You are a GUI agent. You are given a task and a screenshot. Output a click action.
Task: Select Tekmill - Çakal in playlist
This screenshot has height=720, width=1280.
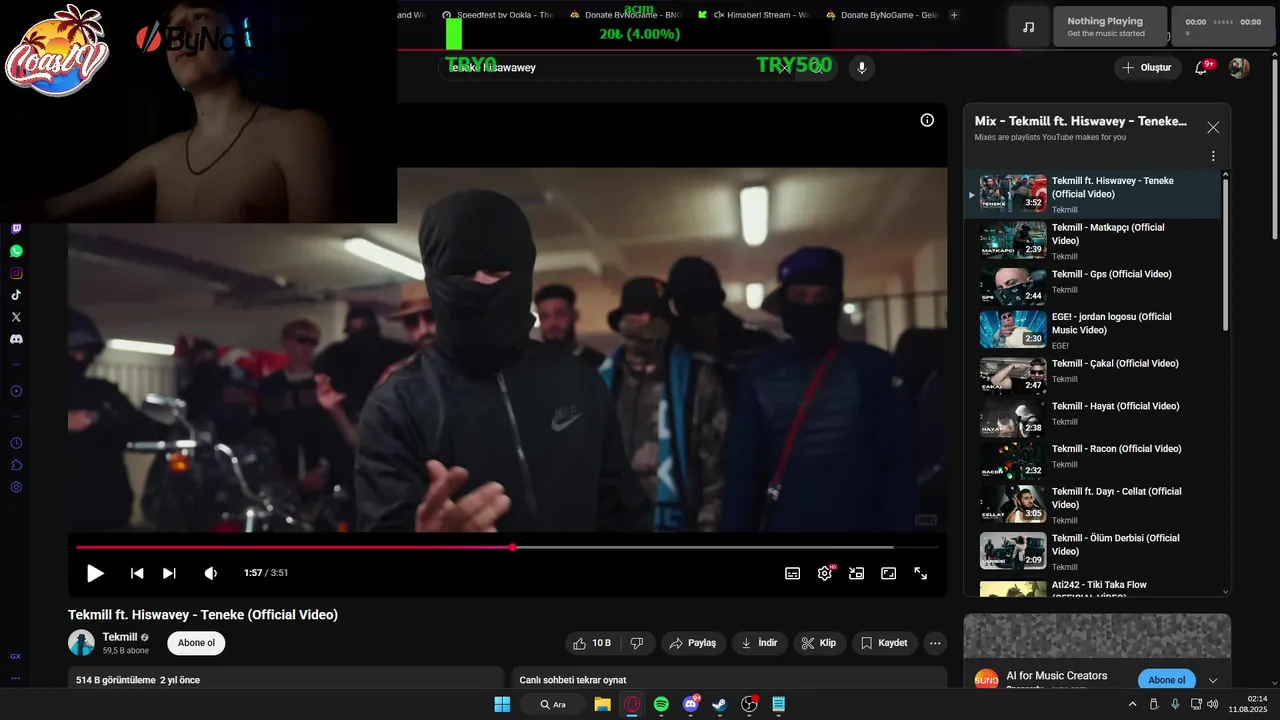[1093, 374]
